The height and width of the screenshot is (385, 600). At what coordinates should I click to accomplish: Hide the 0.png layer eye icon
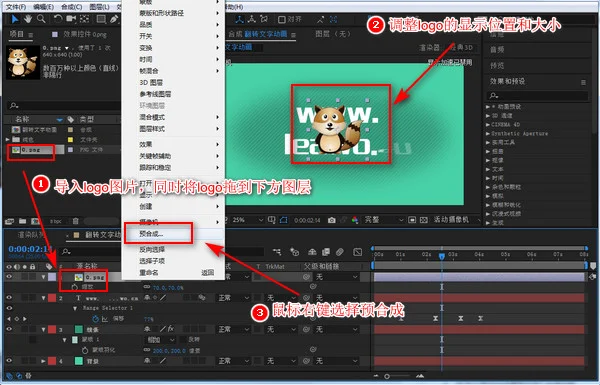(9, 276)
